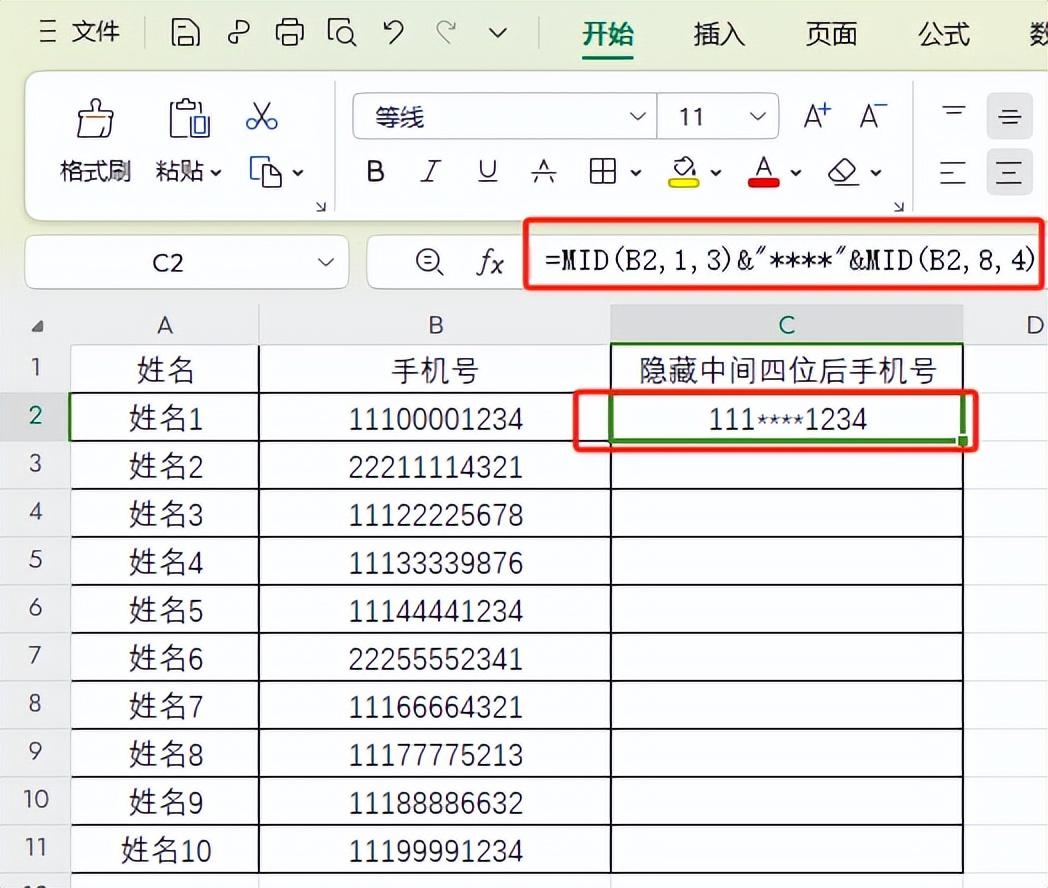
Task: Apply yellow fill color
Action: [684, 172]
